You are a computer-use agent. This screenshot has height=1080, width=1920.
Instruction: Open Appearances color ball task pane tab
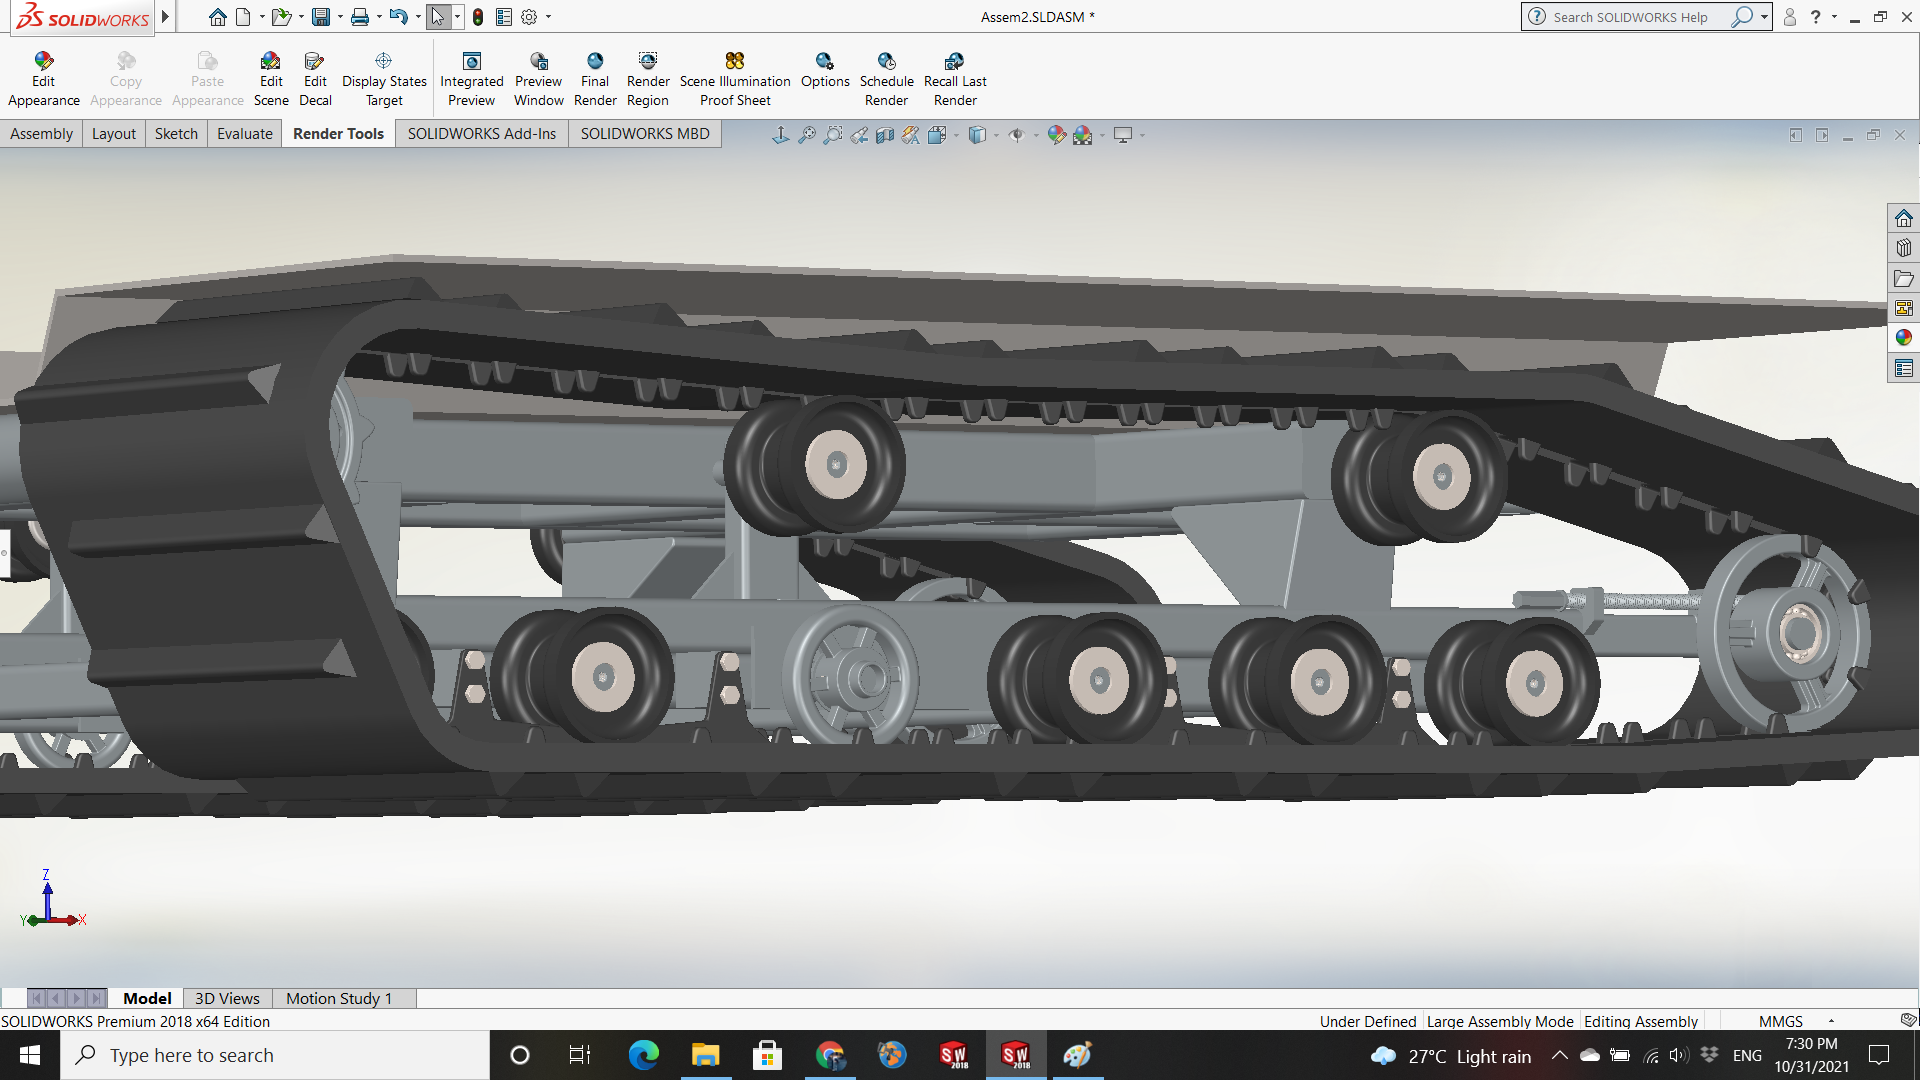coord(1903,338)
